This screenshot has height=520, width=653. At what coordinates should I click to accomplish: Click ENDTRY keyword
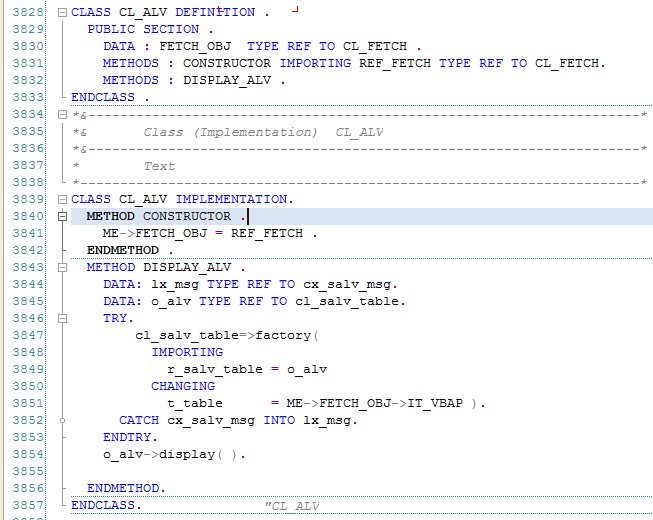[x=127, y=437]
